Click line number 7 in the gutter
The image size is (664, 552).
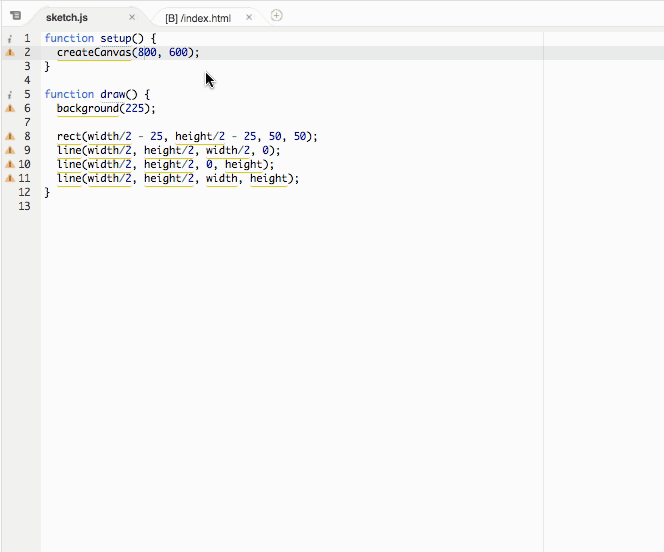tap(27, 122)
